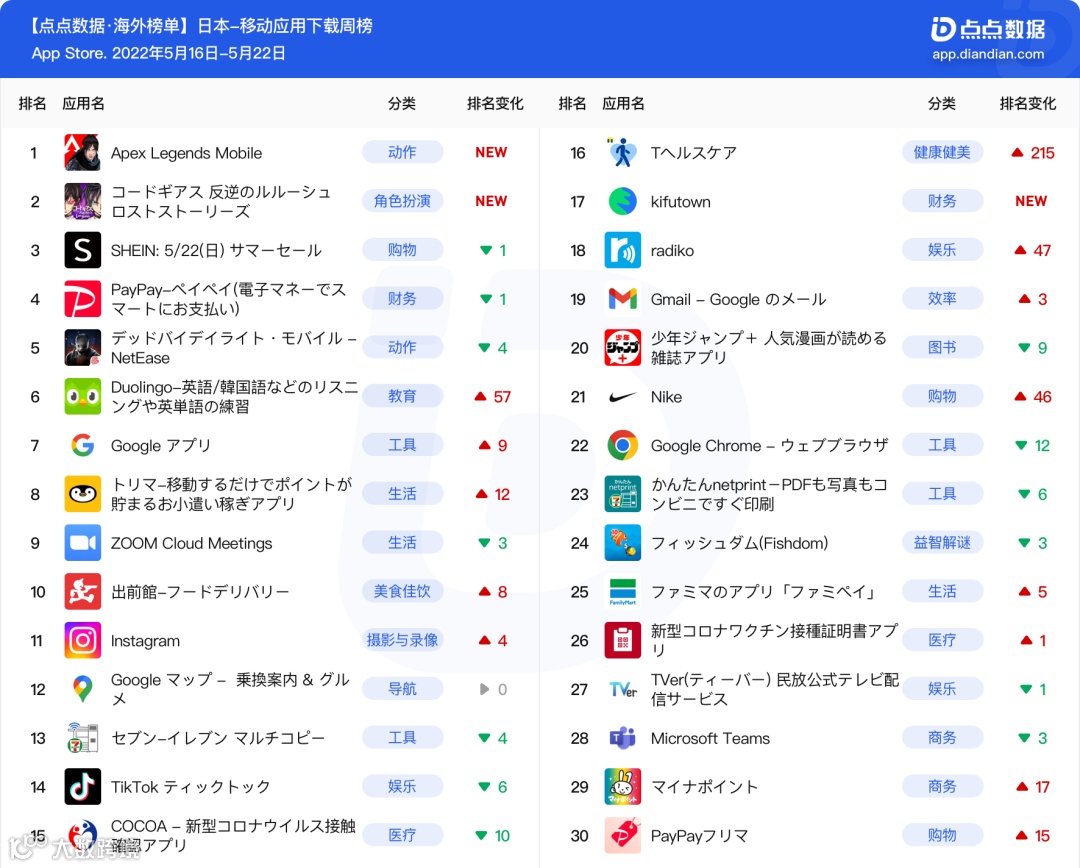Select the Instagram app icon
Viewport: 1080px width, 868px height.
(82, 641)
